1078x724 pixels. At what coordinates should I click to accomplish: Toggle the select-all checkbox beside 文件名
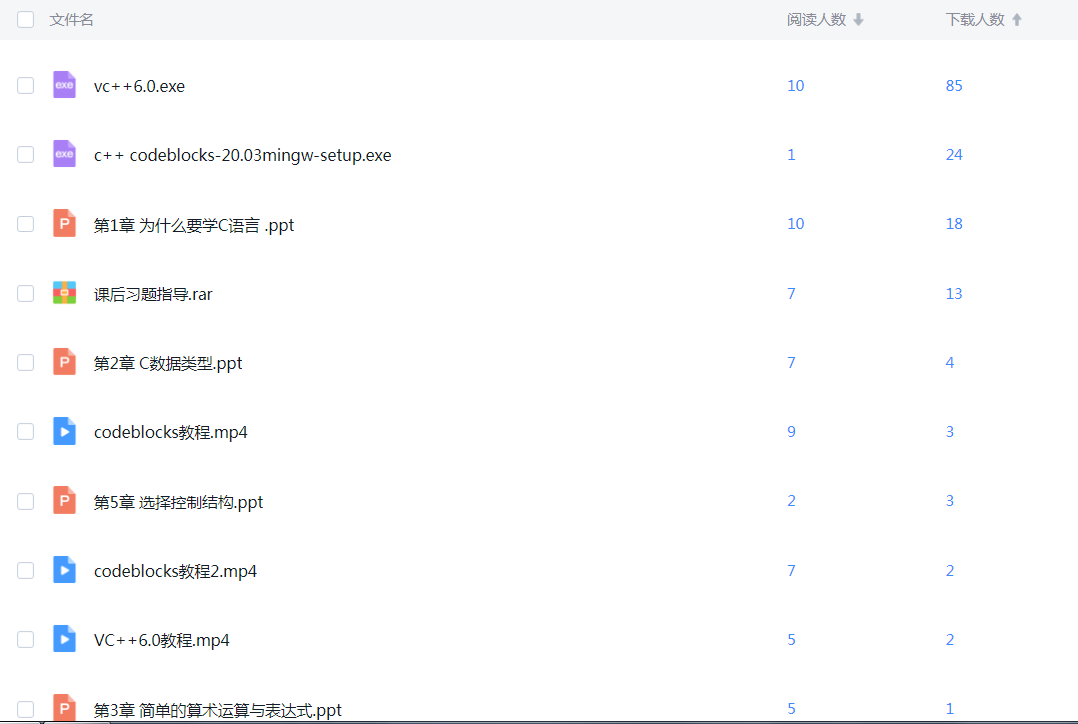click(x=26, y=19)
